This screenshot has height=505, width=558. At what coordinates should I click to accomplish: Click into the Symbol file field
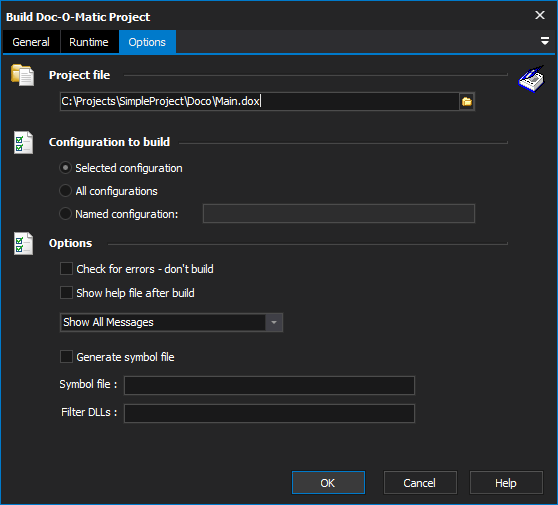point(269,385)
